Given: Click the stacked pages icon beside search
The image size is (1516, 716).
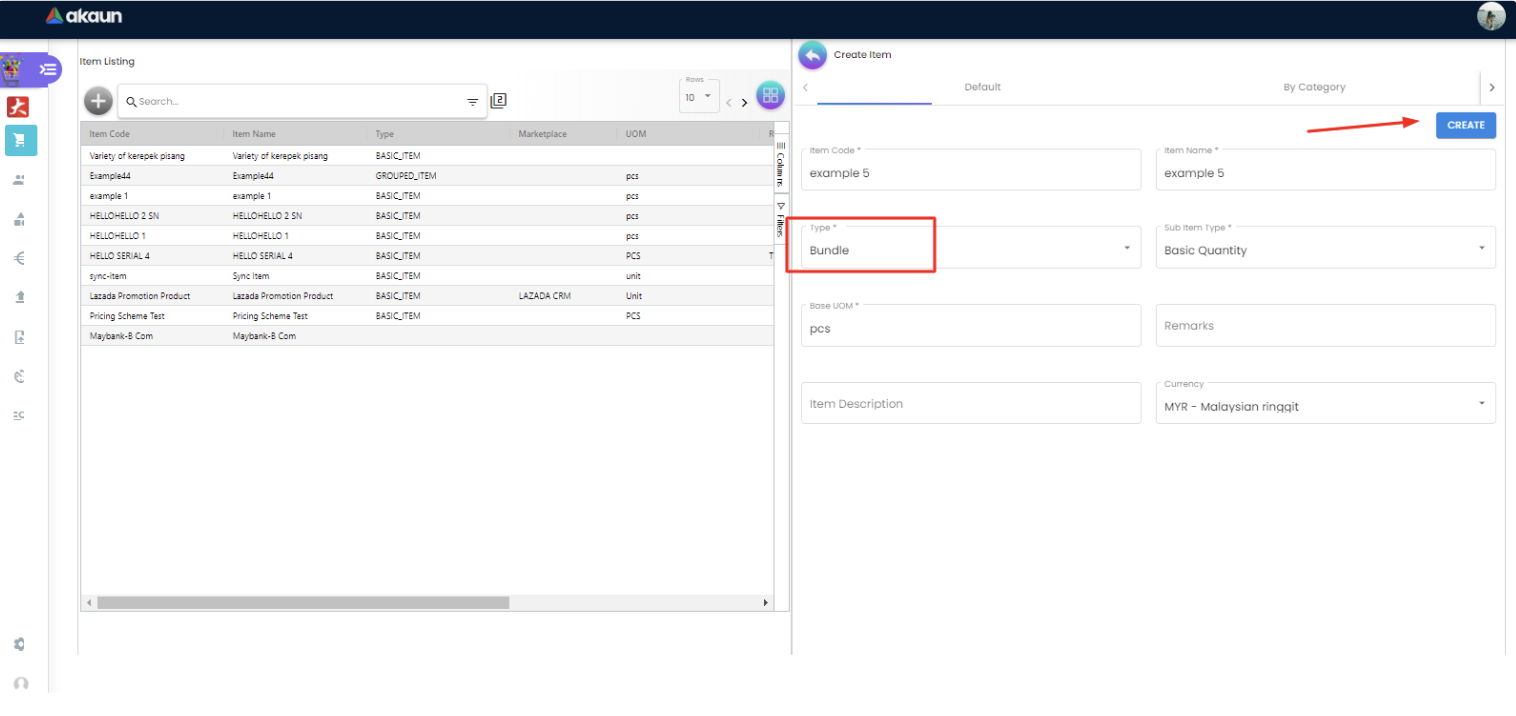Looking at the screenshot, I should pos(498,100).
